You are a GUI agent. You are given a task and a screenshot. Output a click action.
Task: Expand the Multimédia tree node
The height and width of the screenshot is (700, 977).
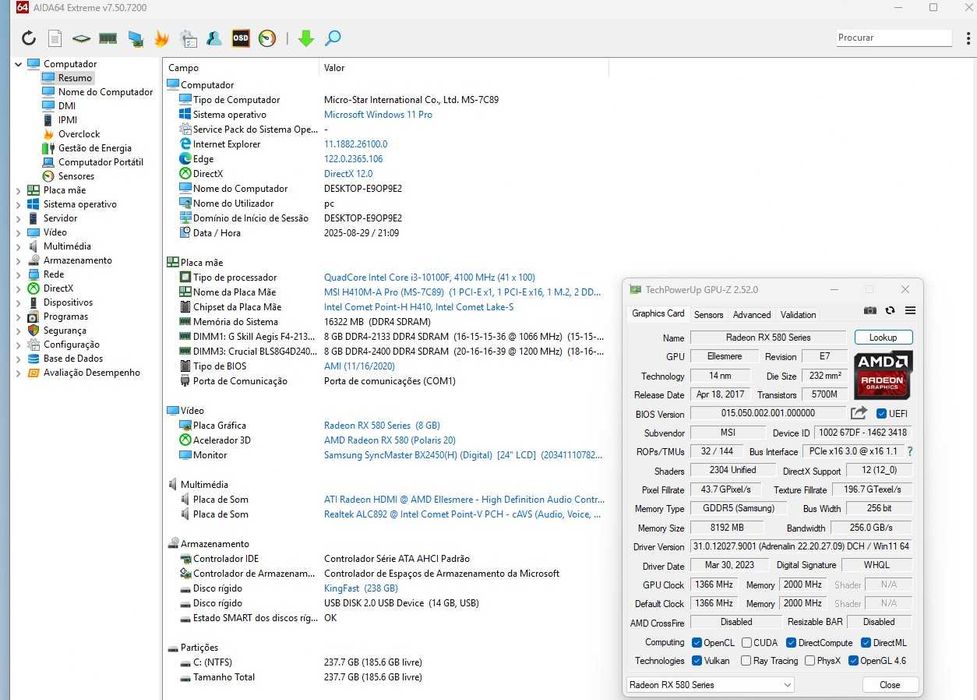(18, 247)
